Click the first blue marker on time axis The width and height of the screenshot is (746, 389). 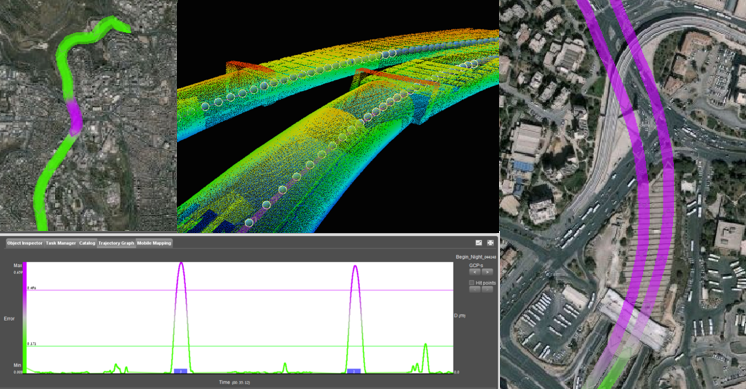pyautogui.click(x=180, y=371)
